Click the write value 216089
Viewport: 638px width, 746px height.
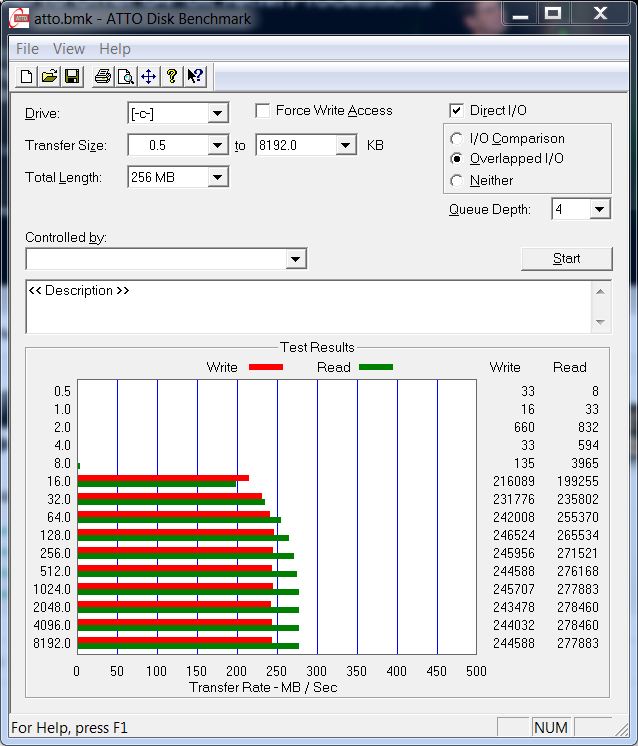514,481
